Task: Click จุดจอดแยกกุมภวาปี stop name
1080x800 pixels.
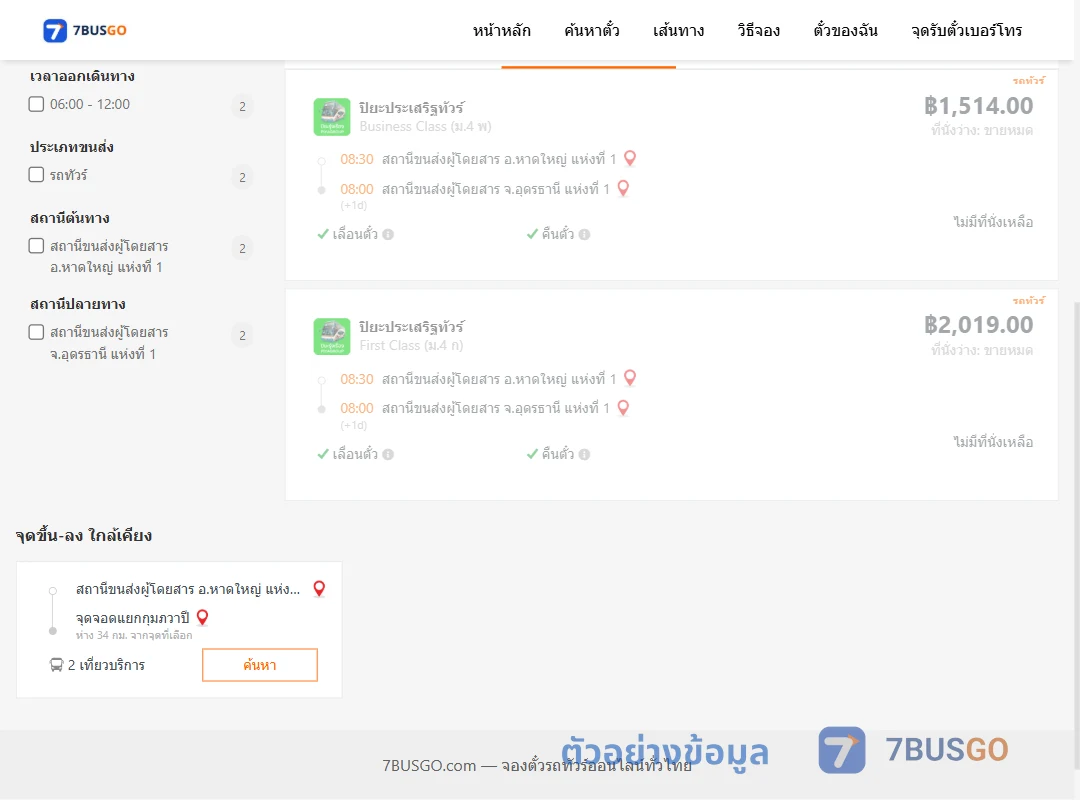Action: click(132, 617)
